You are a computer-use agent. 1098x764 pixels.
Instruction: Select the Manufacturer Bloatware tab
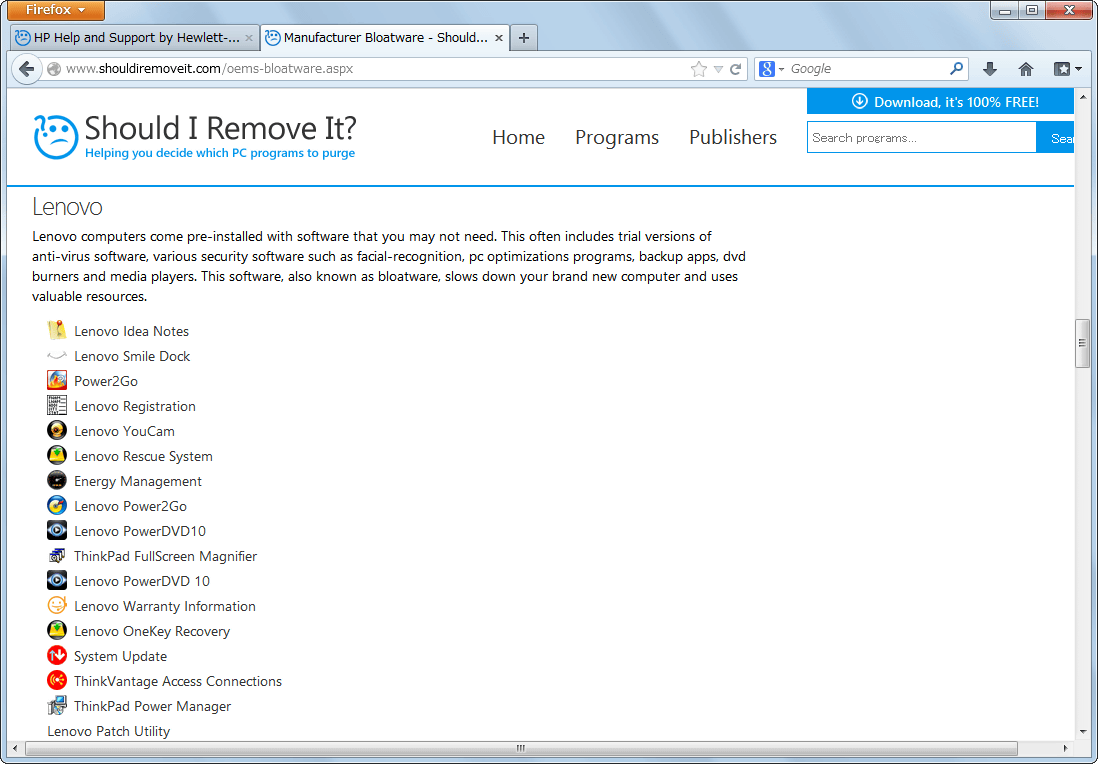tap(384, 38)
